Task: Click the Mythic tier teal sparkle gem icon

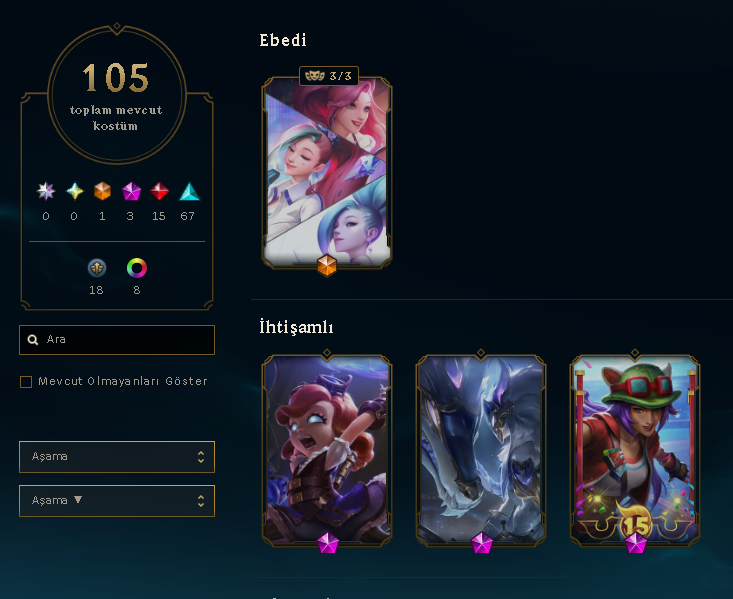Action: point(74,191)
